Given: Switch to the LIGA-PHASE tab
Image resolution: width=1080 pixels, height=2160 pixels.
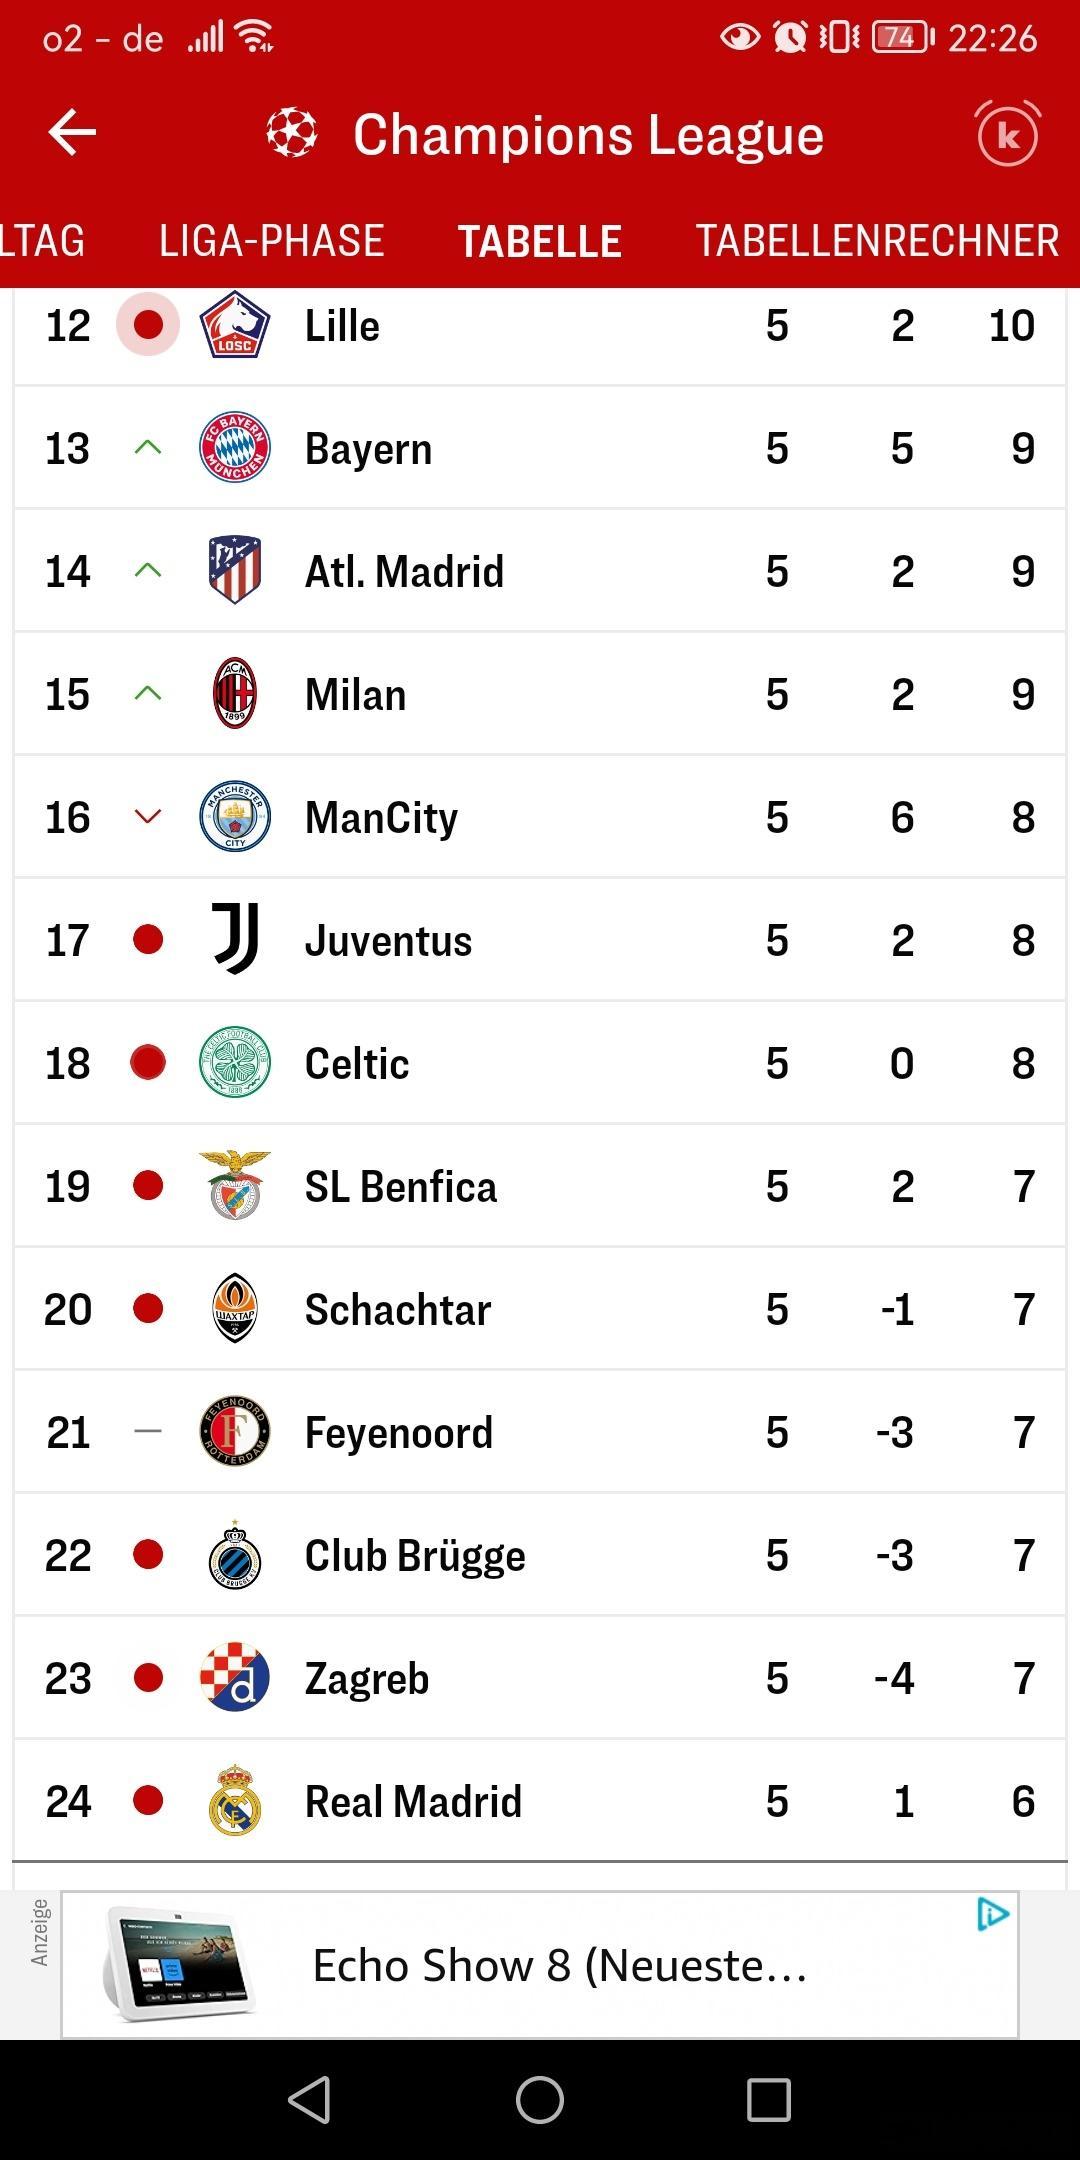Looking at the screenshot, I should (x=271, y=241).
